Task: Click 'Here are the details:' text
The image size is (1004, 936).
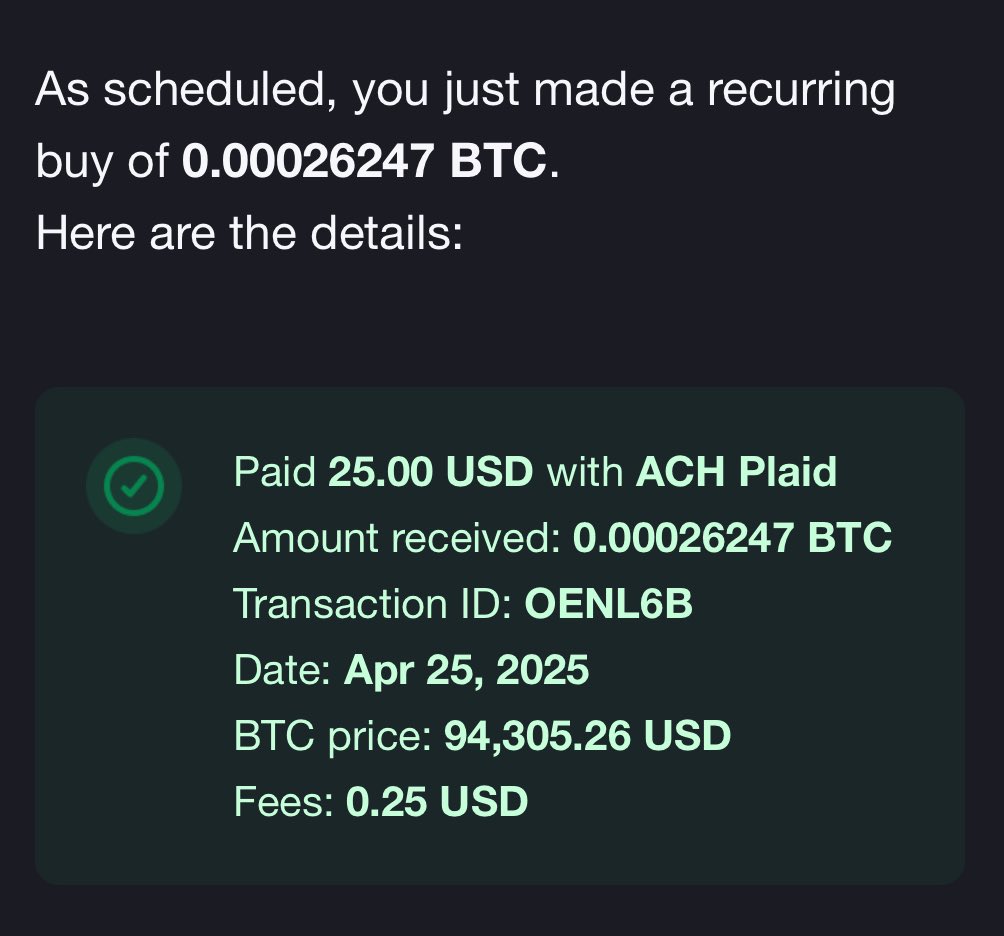Action: pos(249,232)
